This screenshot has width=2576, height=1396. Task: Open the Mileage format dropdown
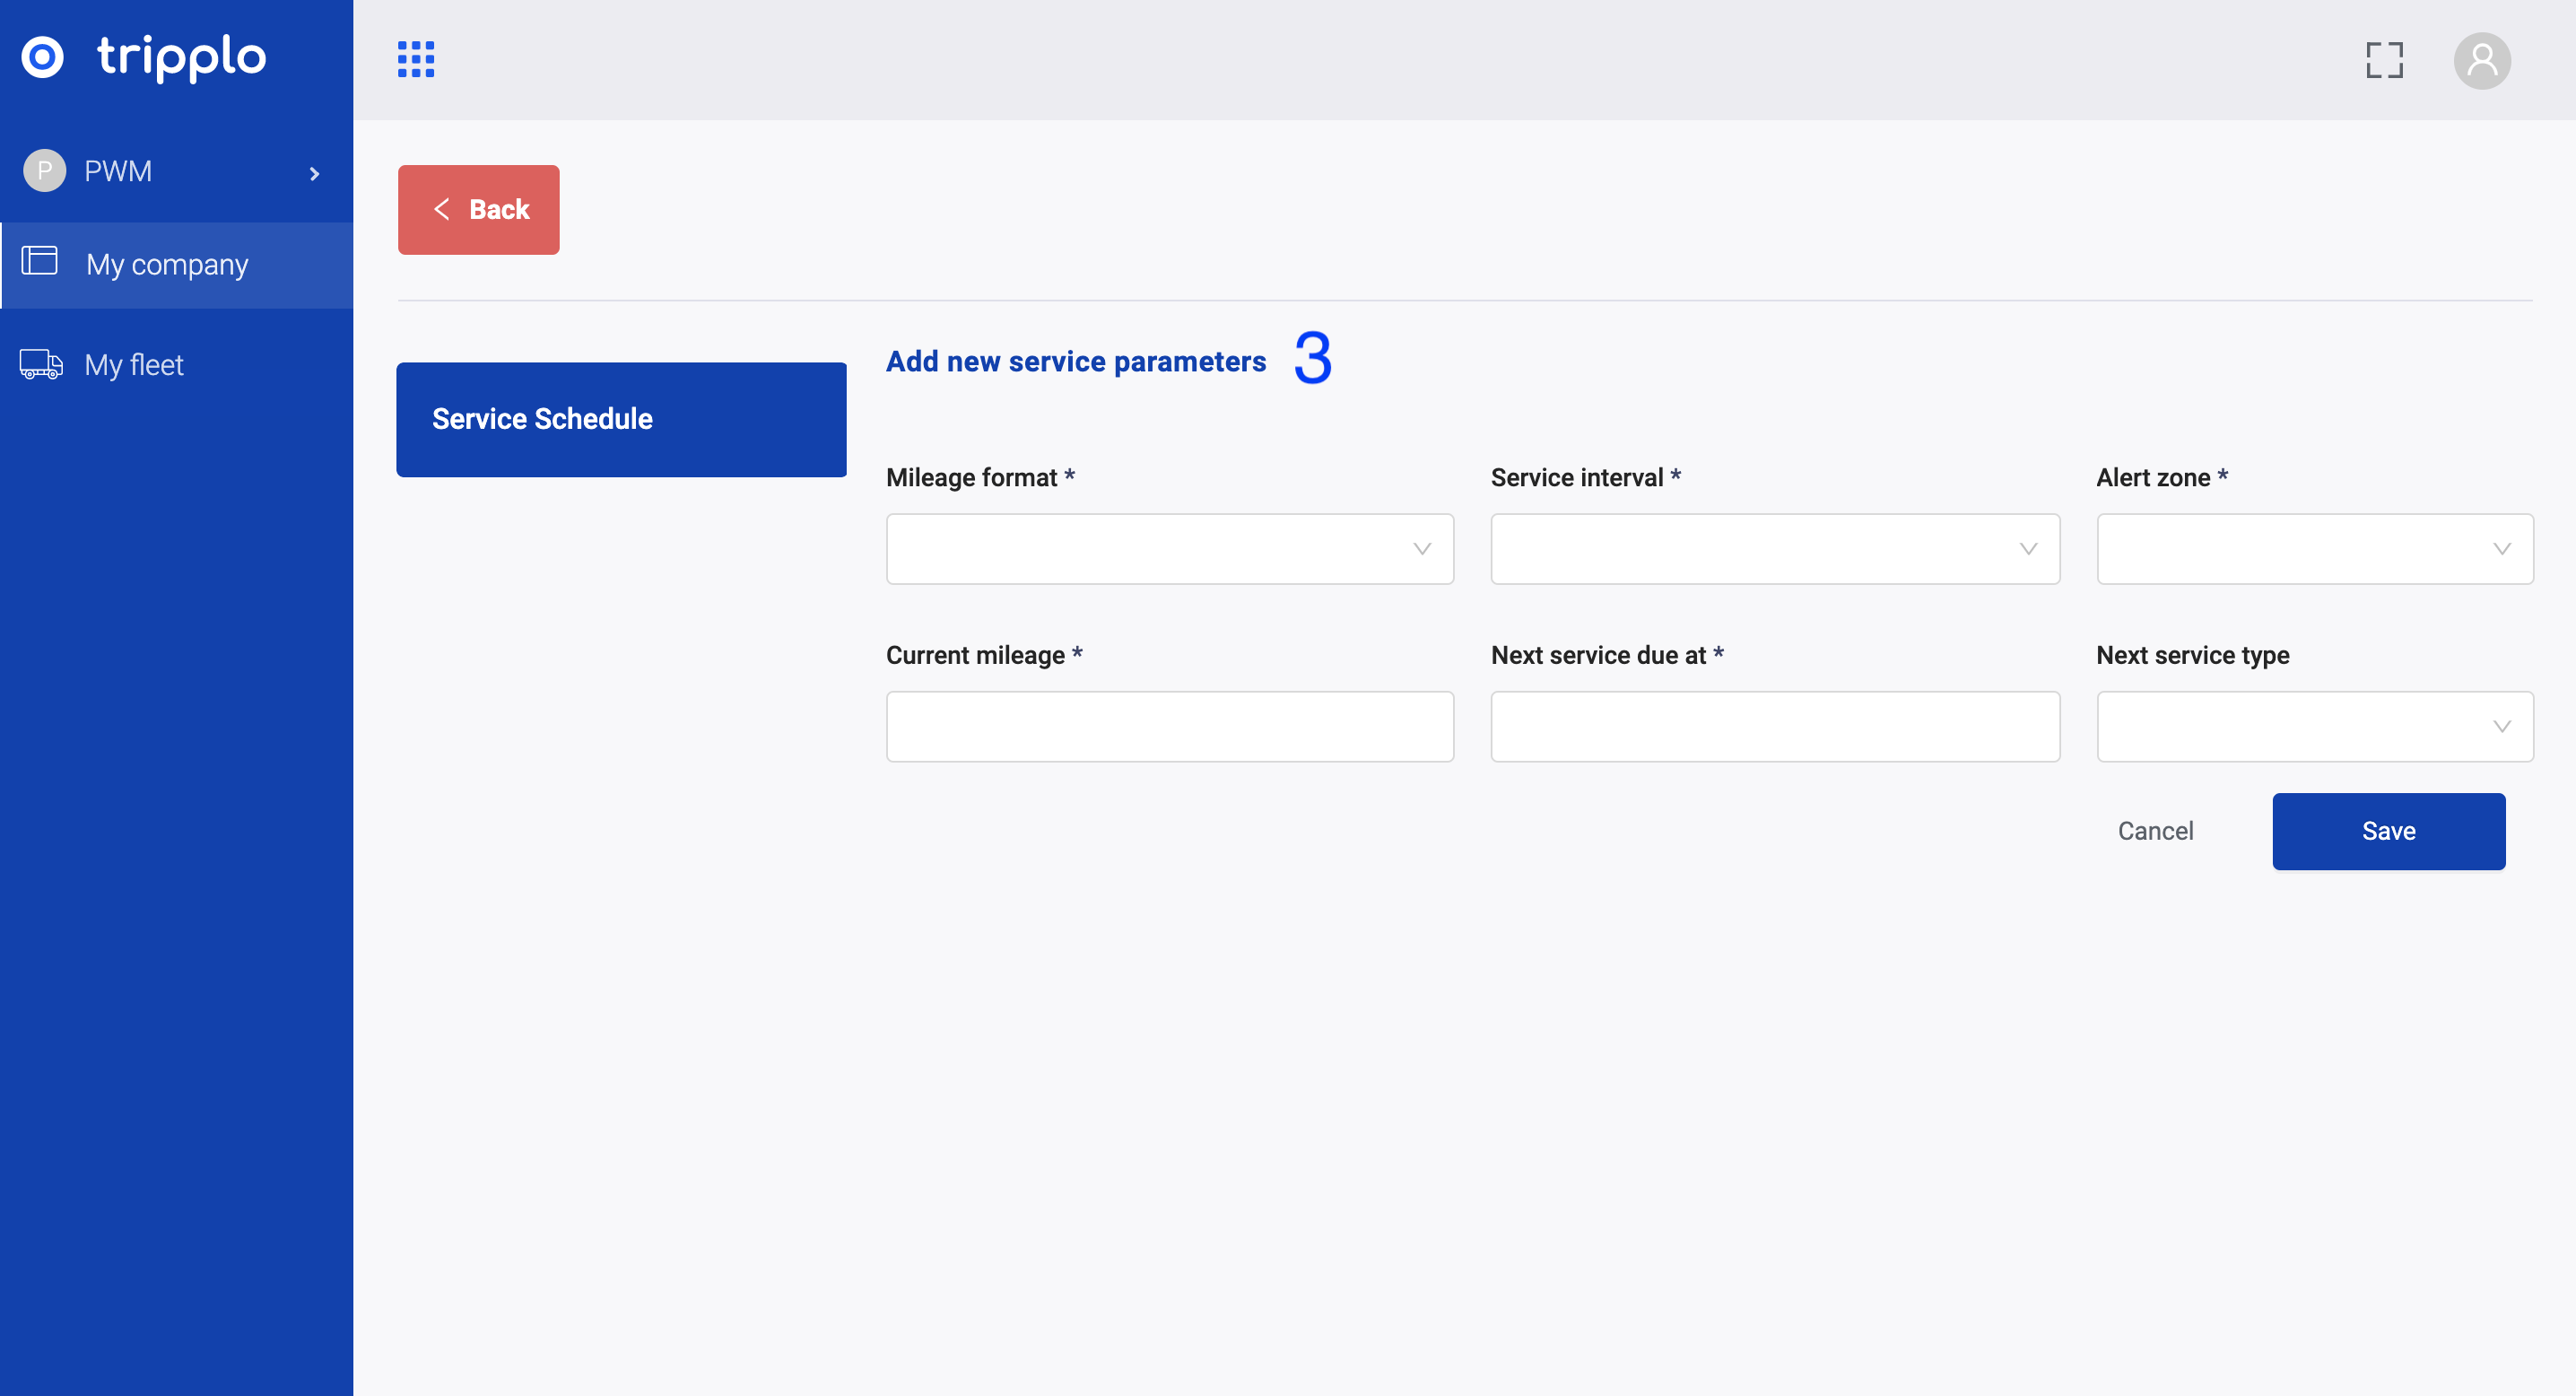[x=1169, y=549]
